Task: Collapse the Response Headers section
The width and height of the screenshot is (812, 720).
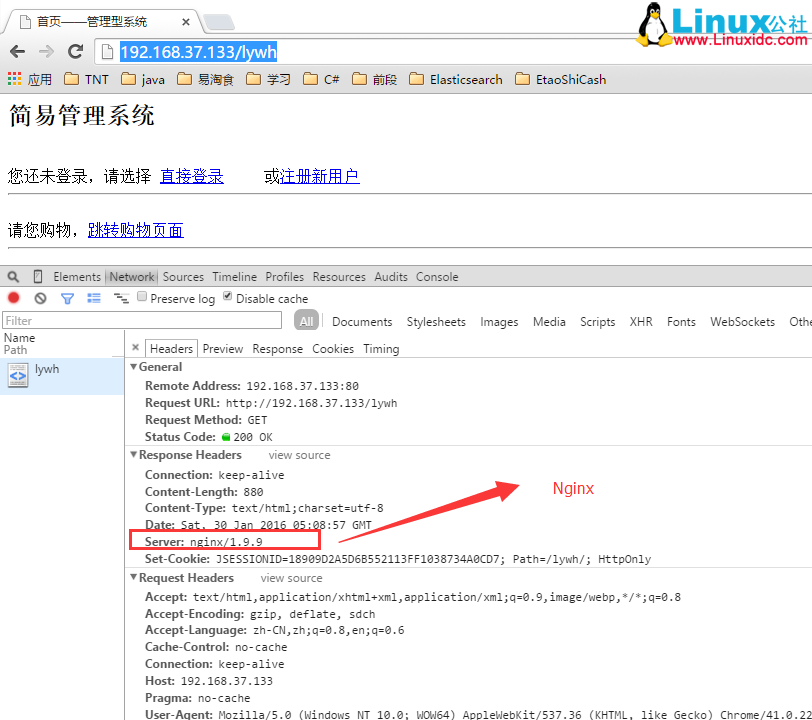Action: [134, 455]
